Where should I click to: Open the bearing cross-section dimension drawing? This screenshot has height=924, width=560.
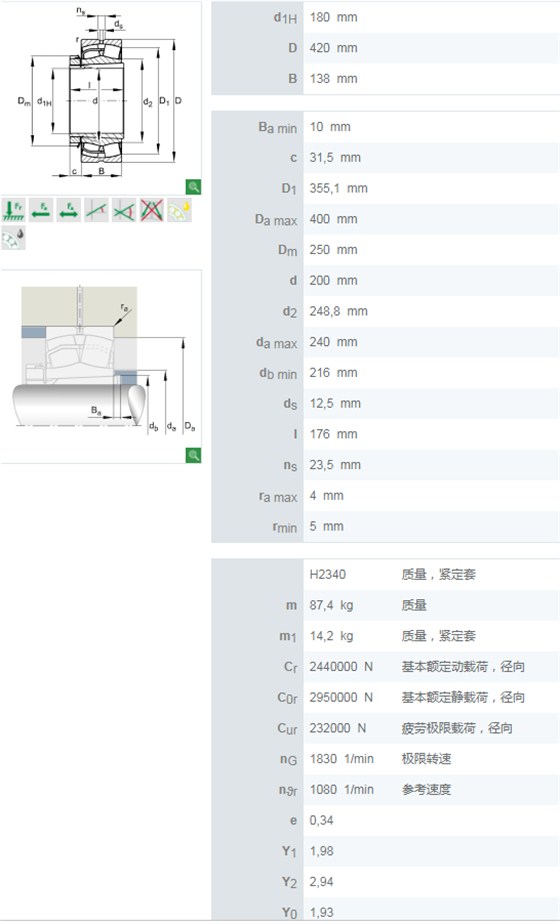tap(100, 97)
